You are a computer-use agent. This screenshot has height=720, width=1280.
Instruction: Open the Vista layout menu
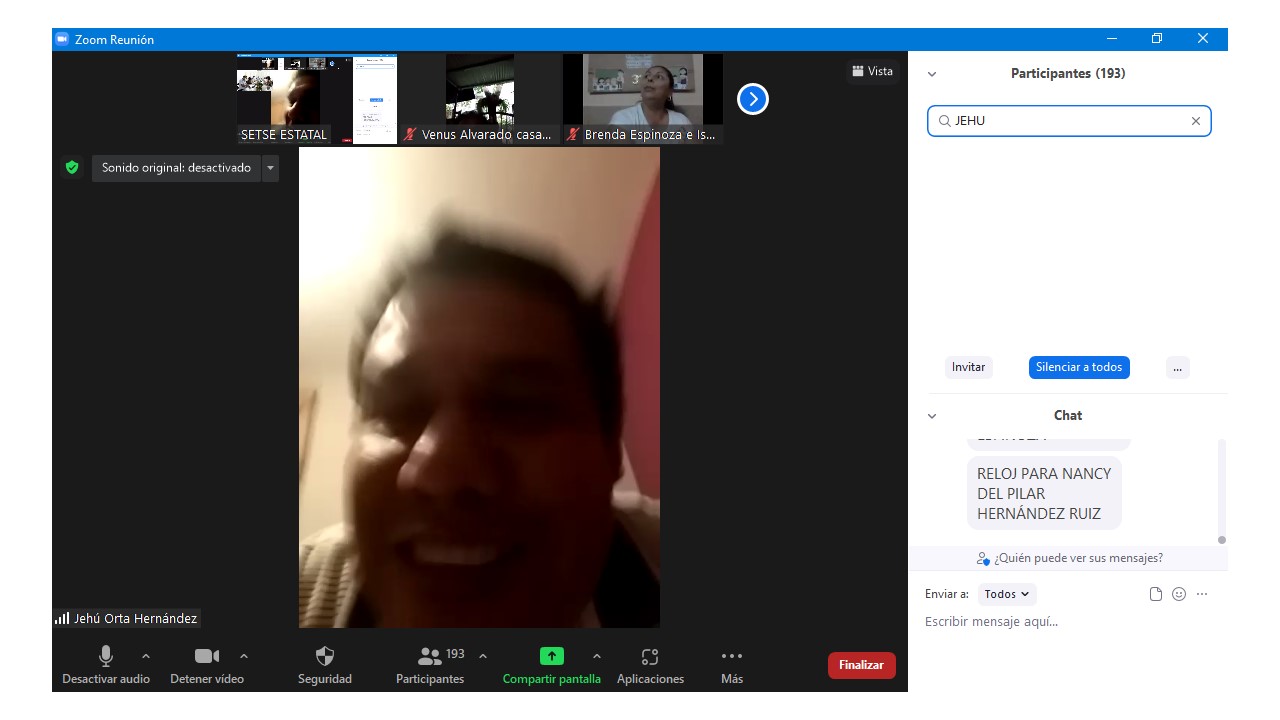click(x=872, y=71)
